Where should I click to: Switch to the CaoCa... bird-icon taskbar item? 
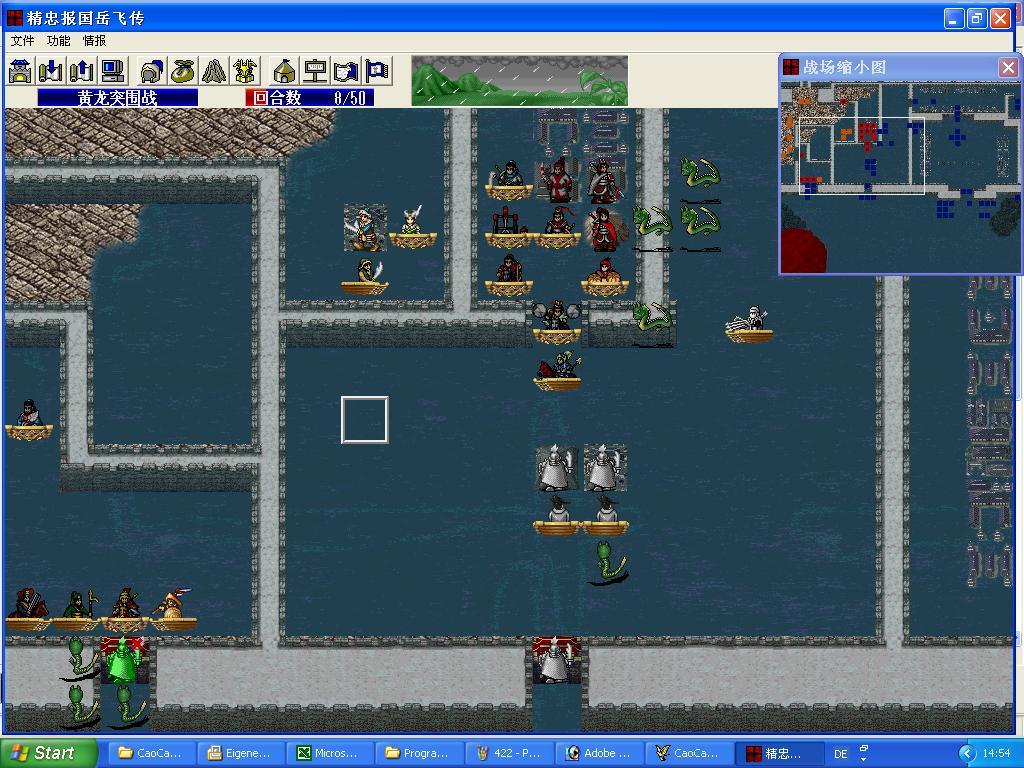pyautogui.click(x=688, y=753)
